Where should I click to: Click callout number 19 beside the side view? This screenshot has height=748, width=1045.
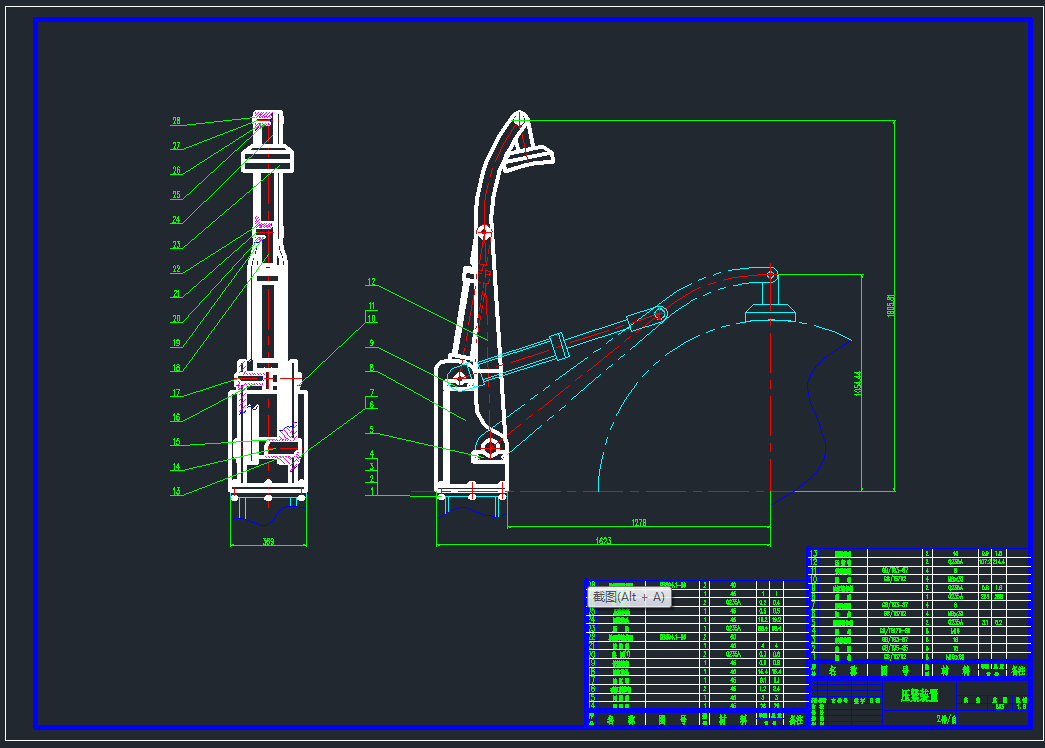(x=176, y=343)
